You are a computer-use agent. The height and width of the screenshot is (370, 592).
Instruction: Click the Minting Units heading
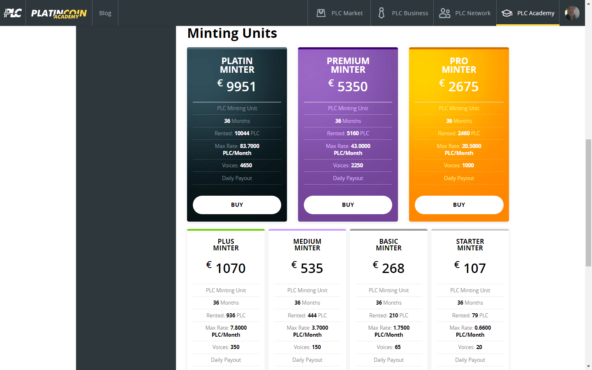click(x=232, y=33)
